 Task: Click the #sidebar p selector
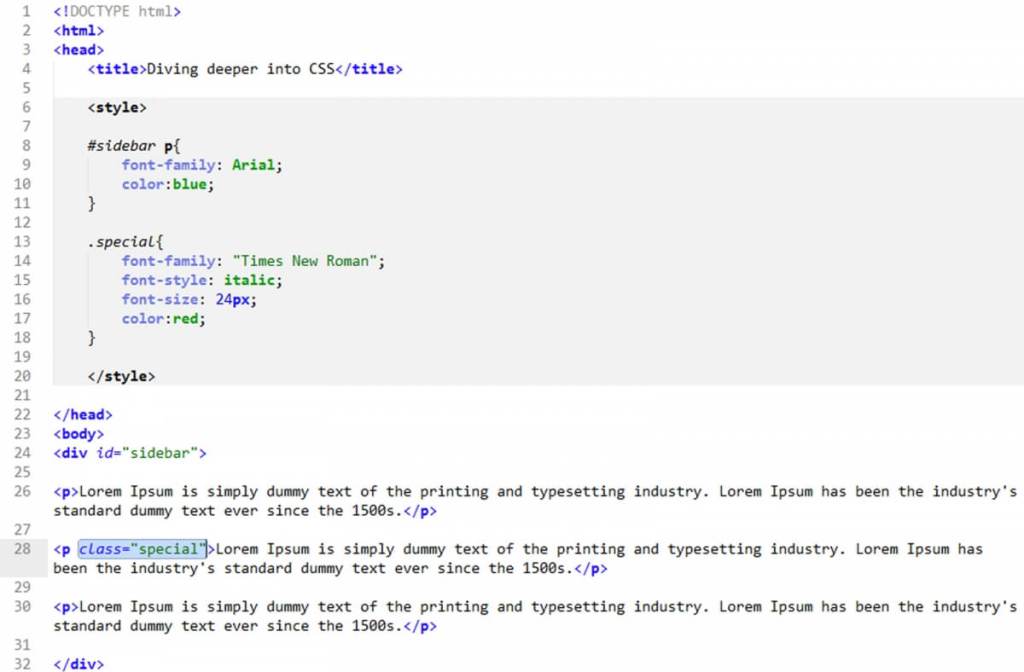point(128,146)
